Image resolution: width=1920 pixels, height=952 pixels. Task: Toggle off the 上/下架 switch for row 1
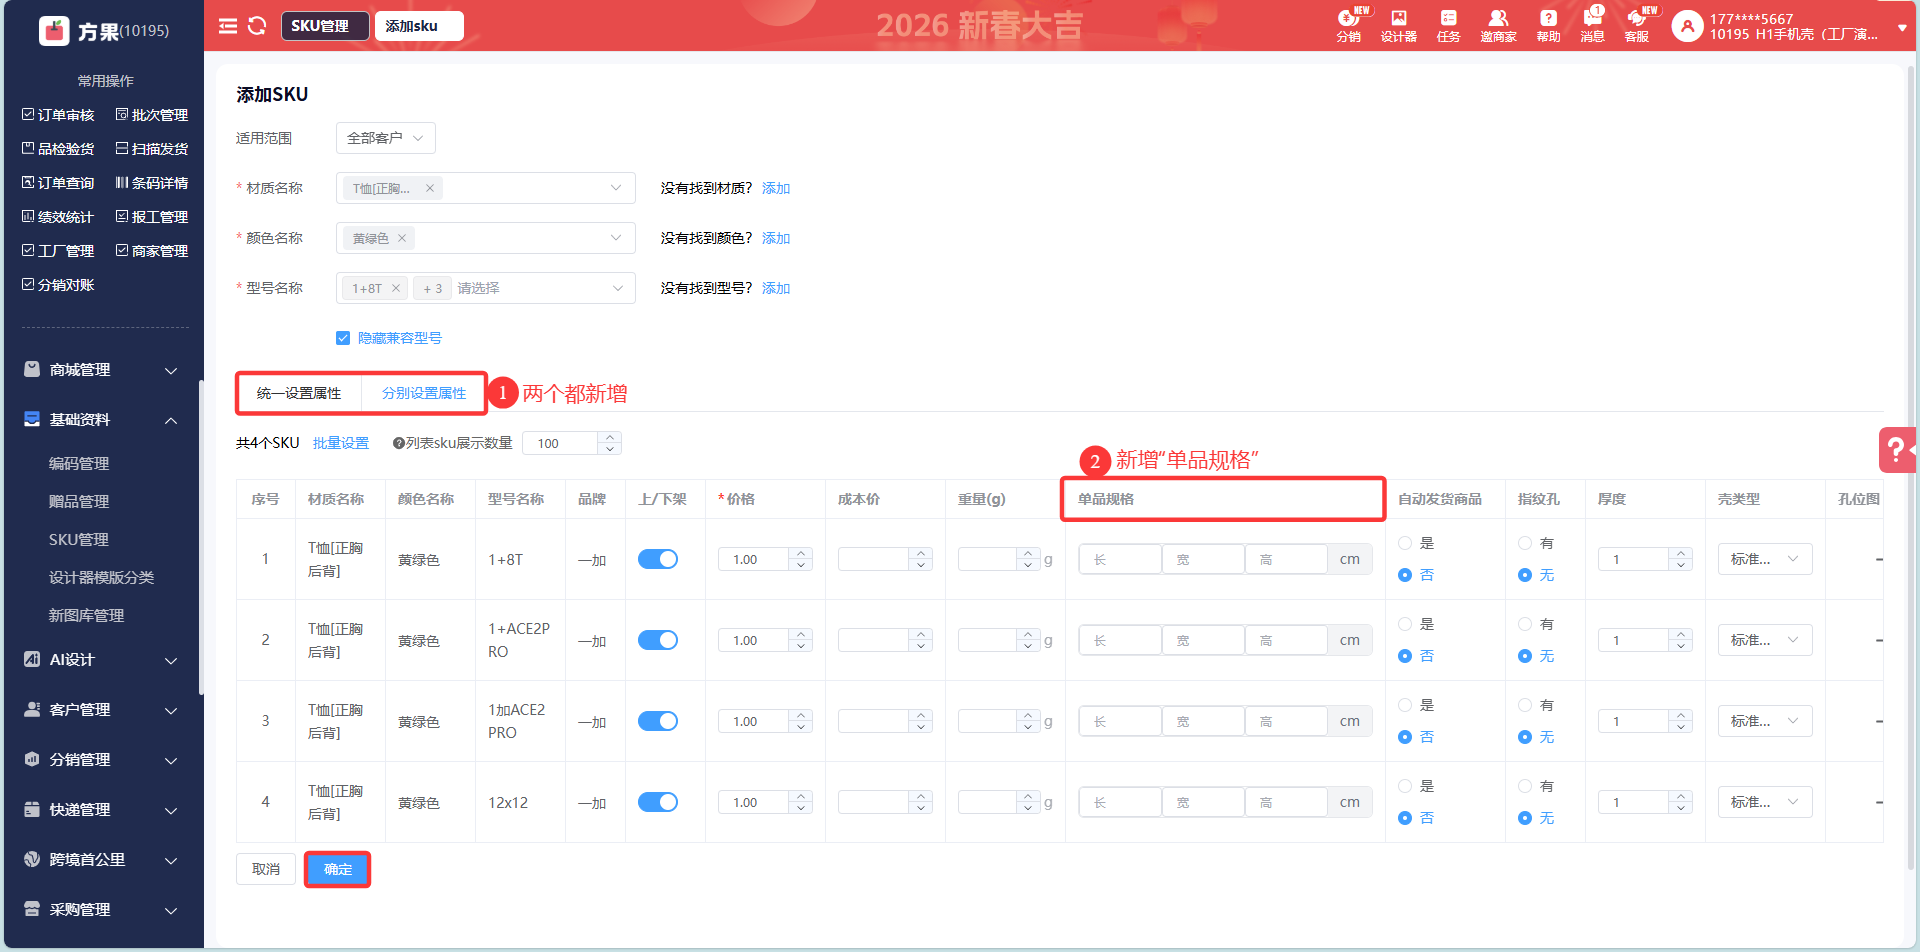tap(658, 559)
